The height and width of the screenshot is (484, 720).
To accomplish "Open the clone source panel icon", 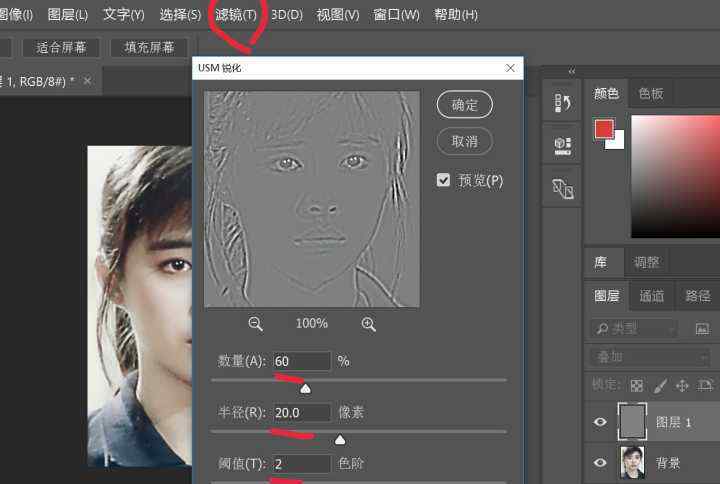I will click(x=562, y=187).
